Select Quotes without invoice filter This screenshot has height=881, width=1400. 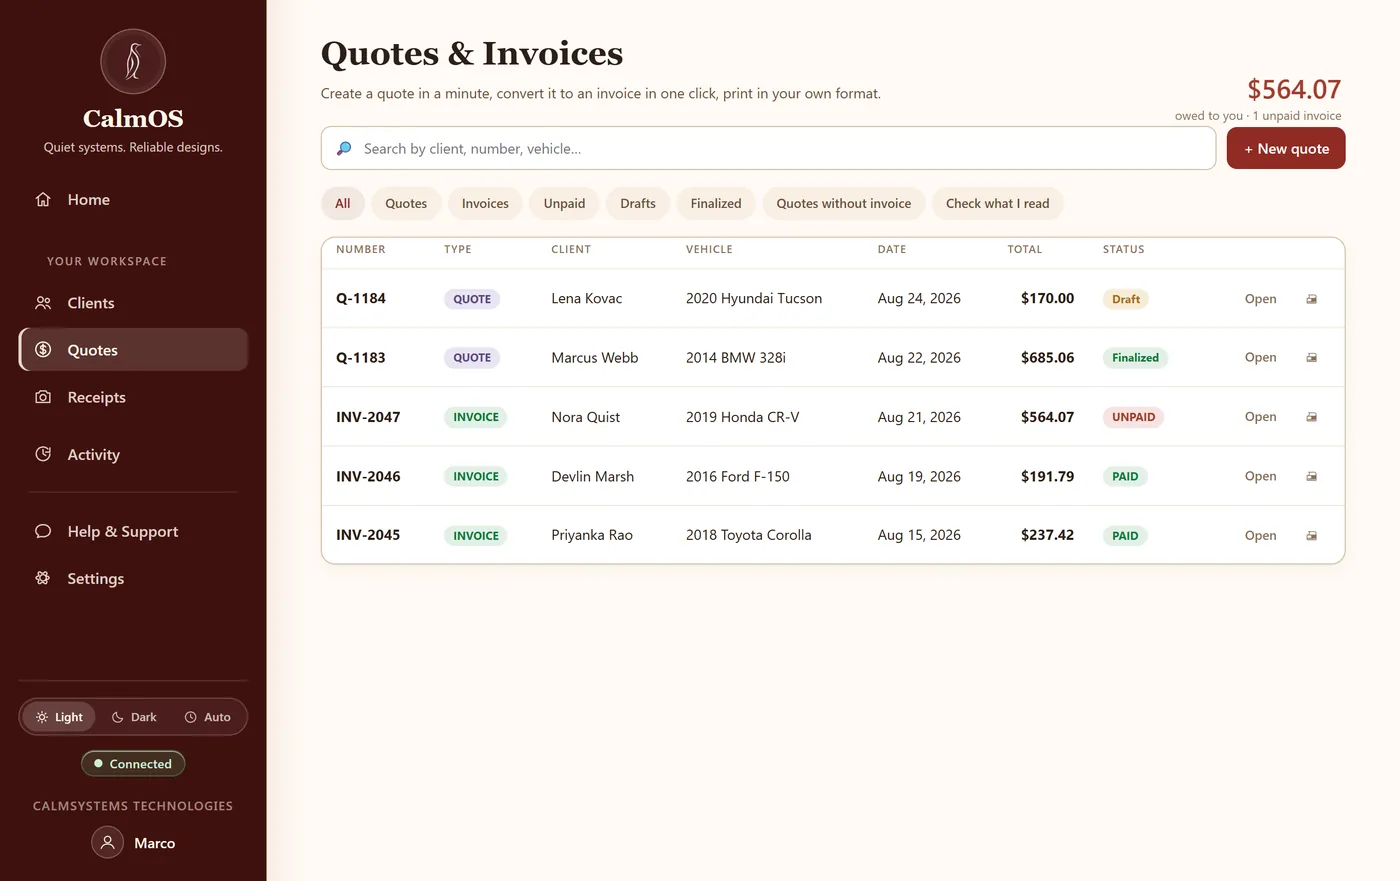(844, 203)
